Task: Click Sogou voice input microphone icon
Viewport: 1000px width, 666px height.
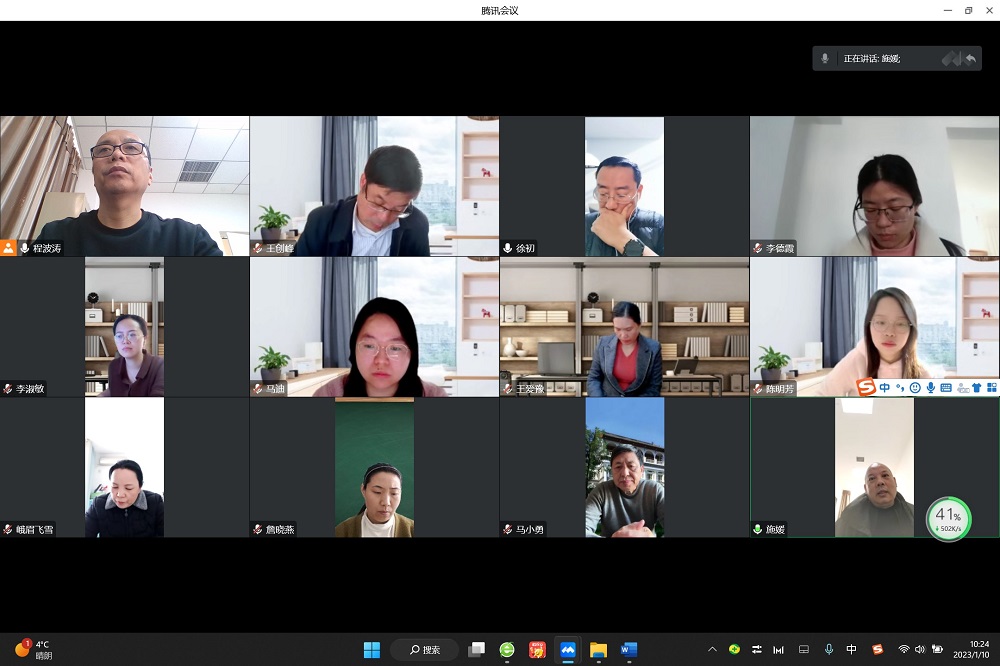Action: click(930, 387)
